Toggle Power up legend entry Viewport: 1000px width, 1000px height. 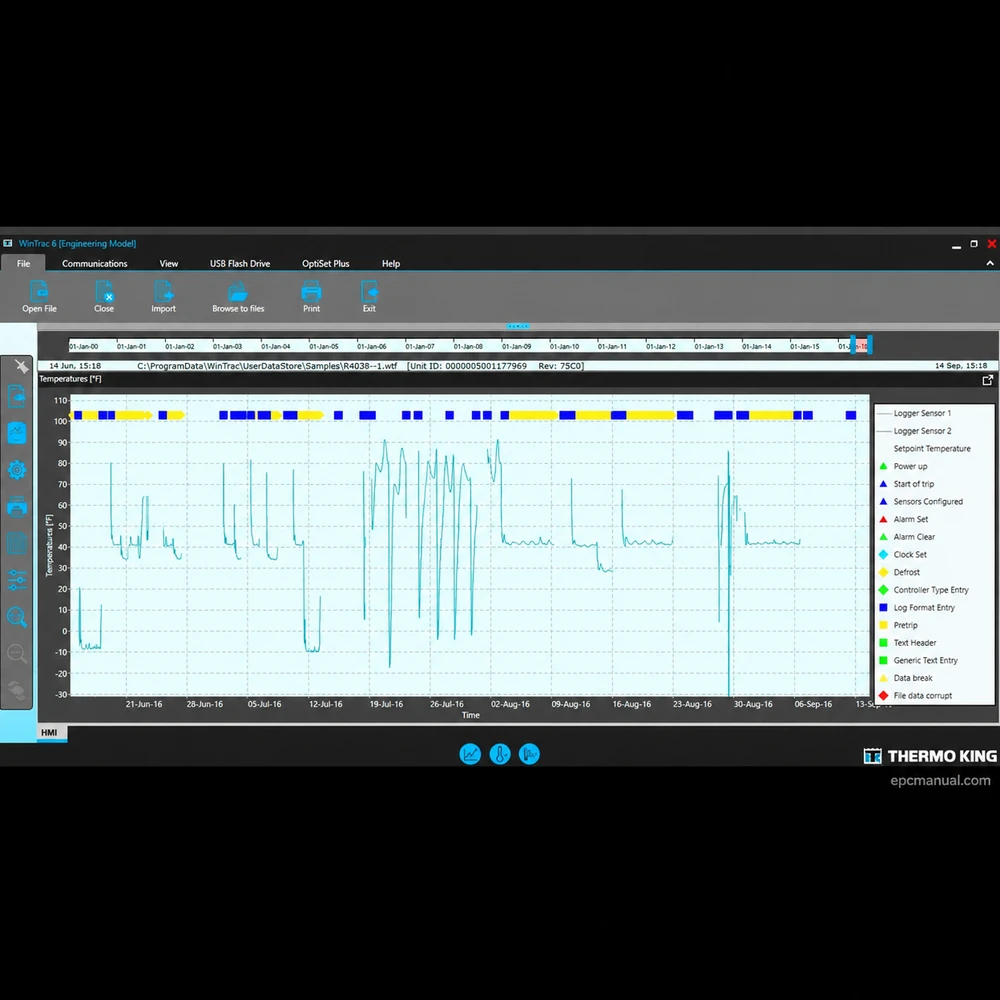pos(903,466)
